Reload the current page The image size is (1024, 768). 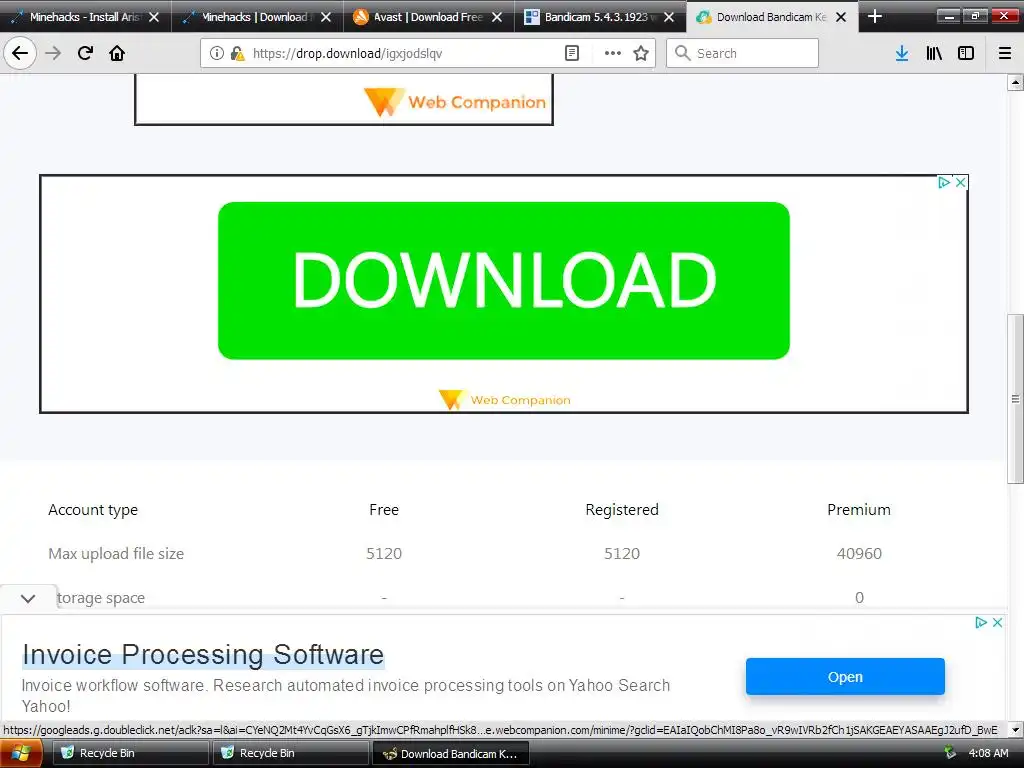click(85, 53)
